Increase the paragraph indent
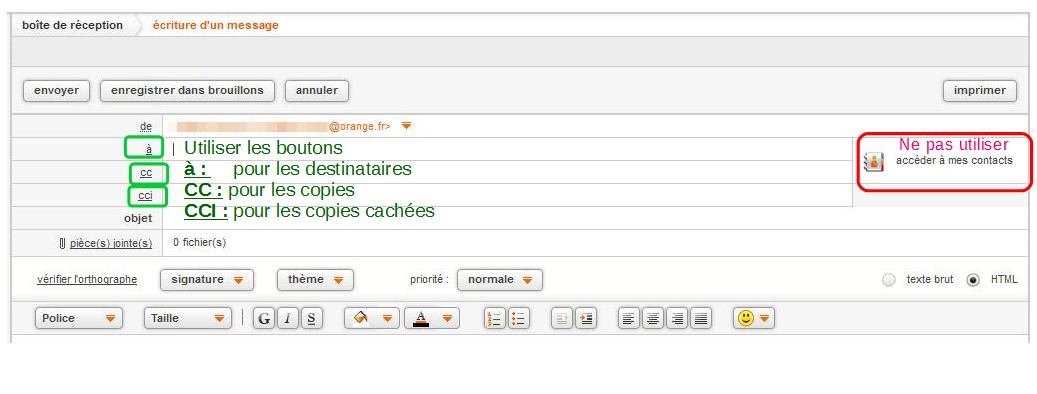This screenshot has width=1037, height=394. [x=586, y=319]
